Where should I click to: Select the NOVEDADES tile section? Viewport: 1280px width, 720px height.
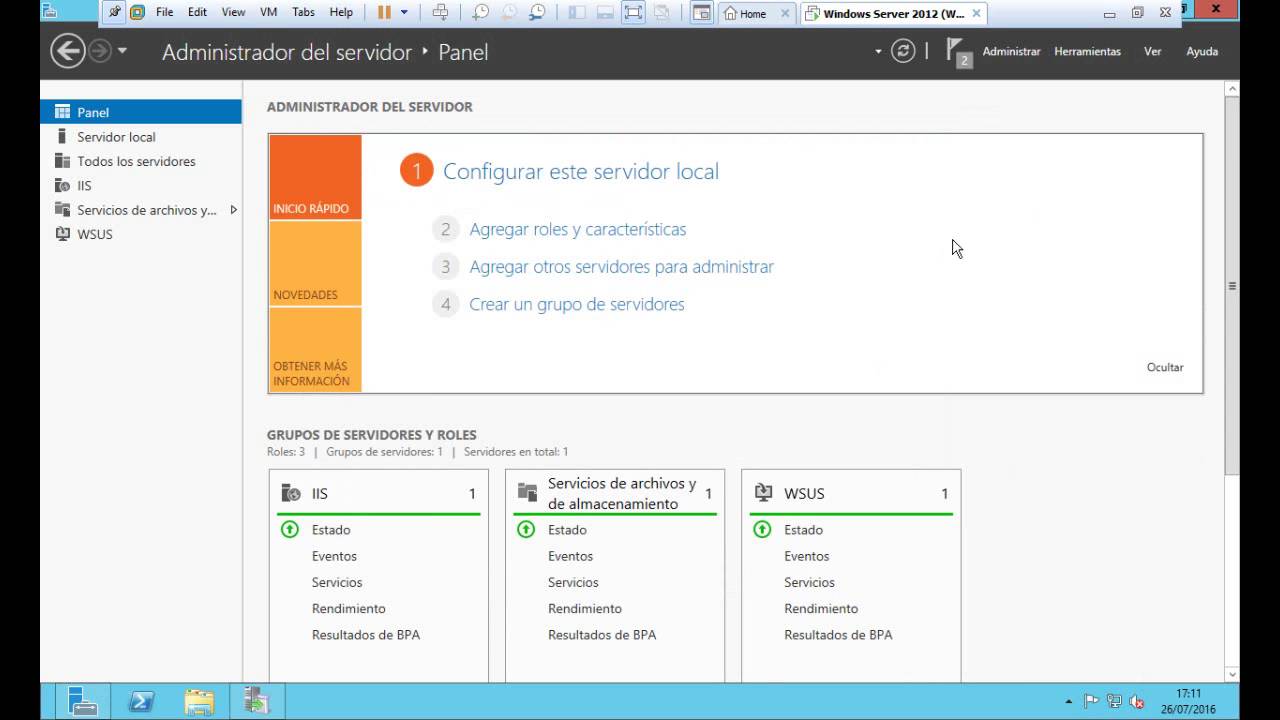[x=315, y=263]
